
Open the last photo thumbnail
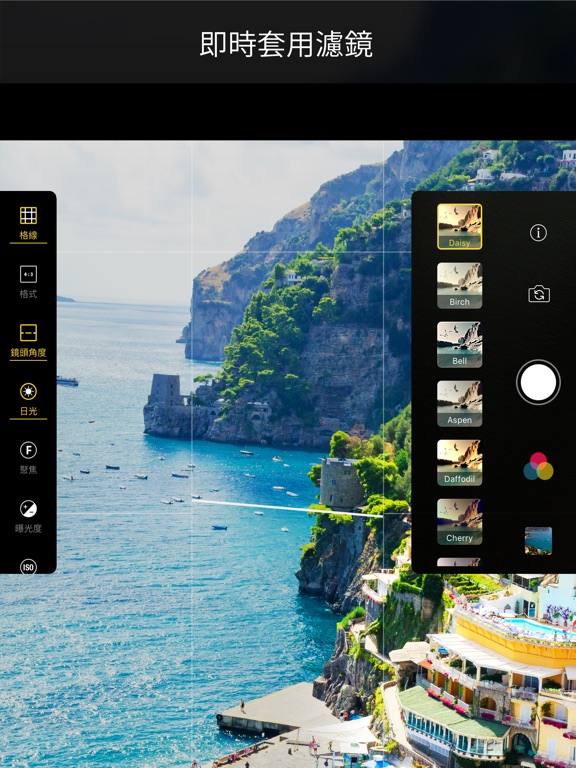[x=538, y=541]
